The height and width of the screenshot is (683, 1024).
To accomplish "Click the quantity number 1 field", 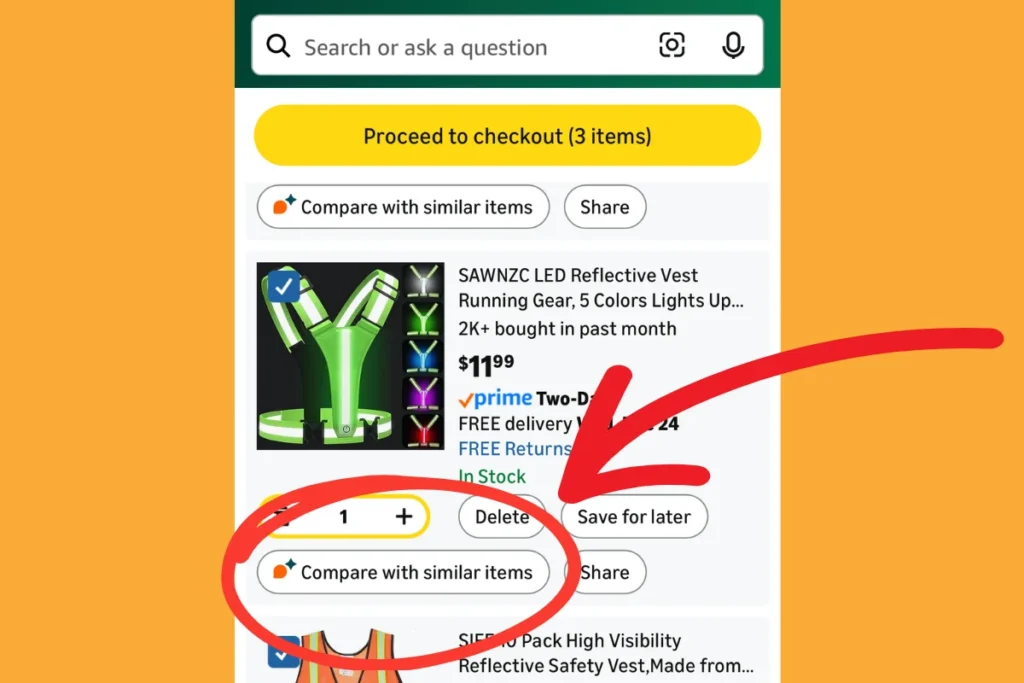I will click(x=344, y=517).
